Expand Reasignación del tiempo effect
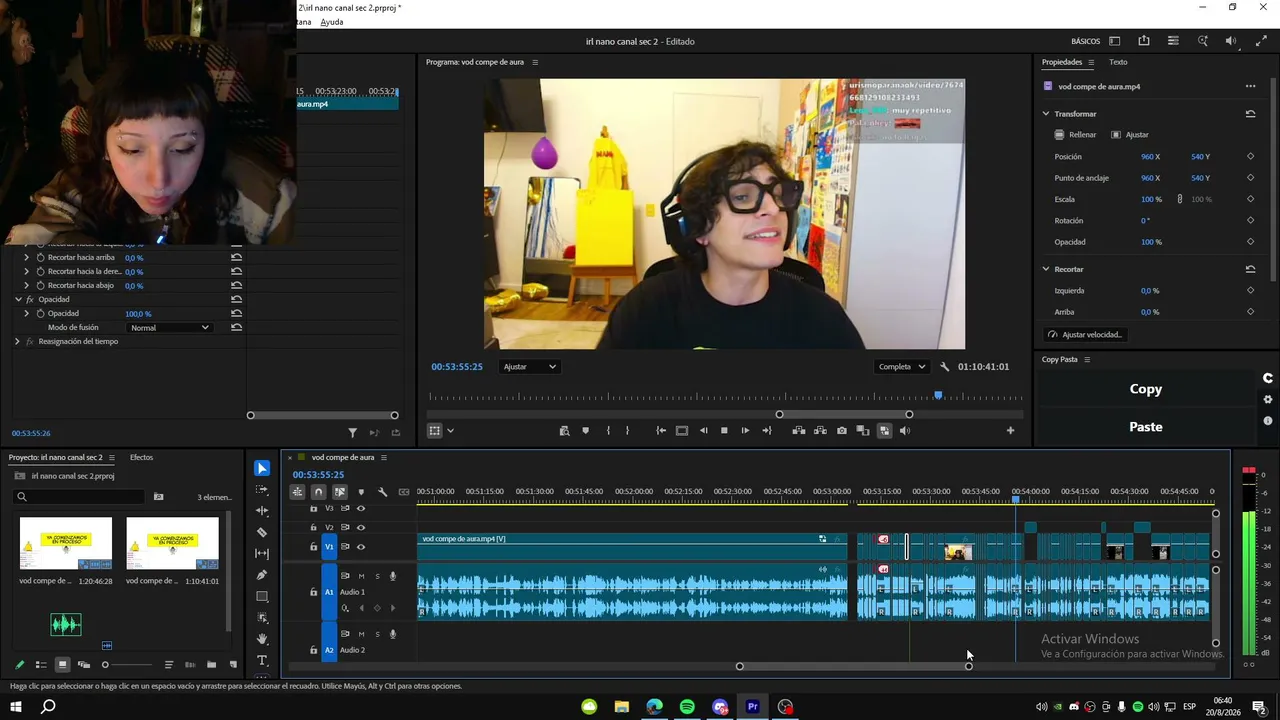 (x=17, y=342)
